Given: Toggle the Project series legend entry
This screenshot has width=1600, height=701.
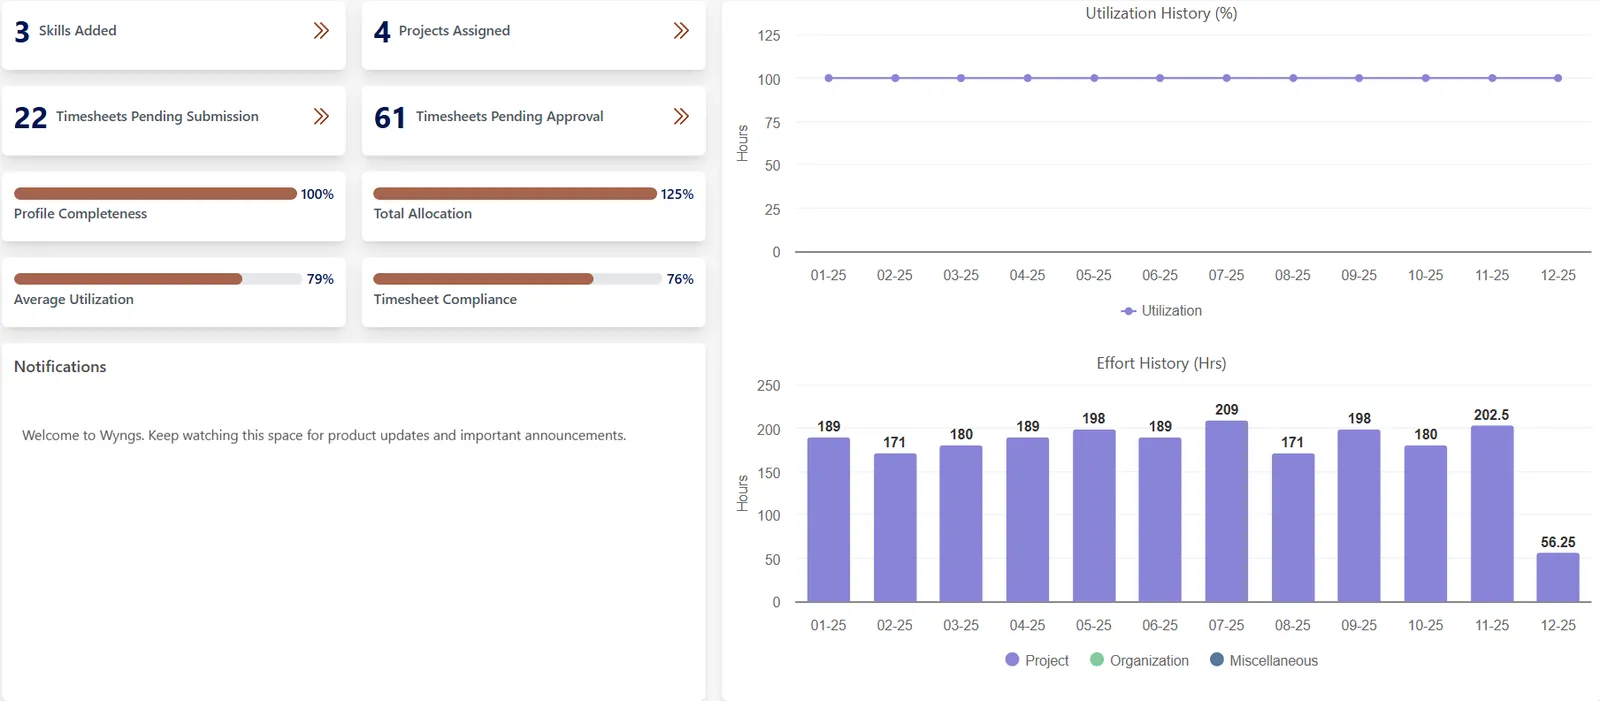Looking at the screenshot, I should (1037, 660).
